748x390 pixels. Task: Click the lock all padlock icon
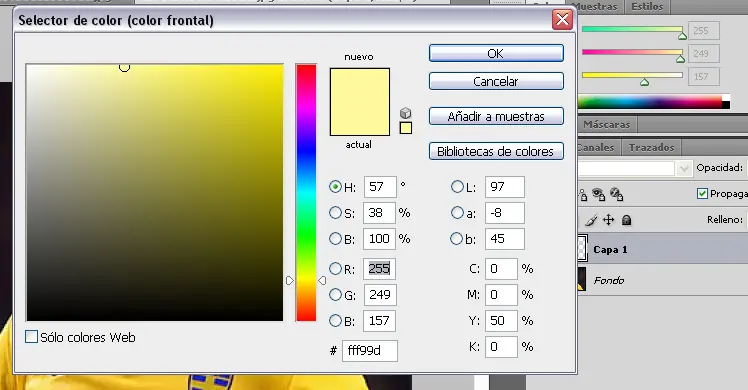pyautogui.click(x=626, y=220)
